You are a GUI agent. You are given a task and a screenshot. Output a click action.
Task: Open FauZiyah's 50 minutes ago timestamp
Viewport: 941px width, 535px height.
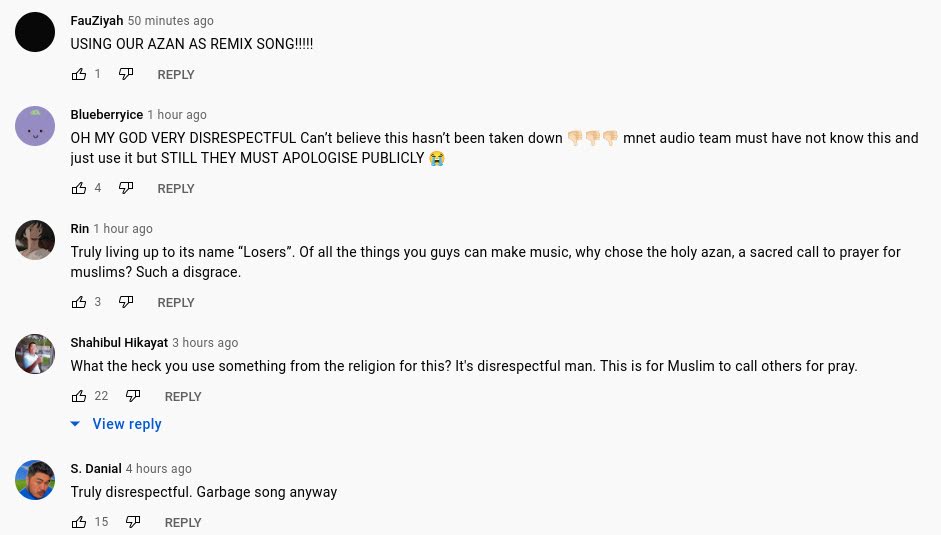[x=170, y=20]
